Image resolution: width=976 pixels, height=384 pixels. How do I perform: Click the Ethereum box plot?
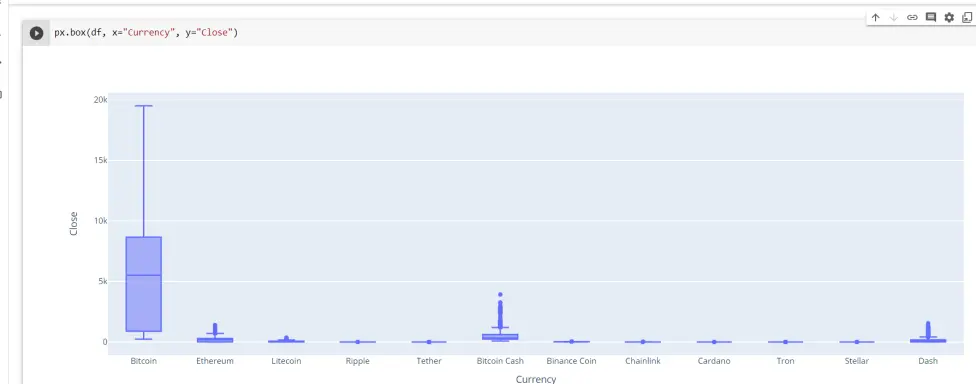point(215,340)
